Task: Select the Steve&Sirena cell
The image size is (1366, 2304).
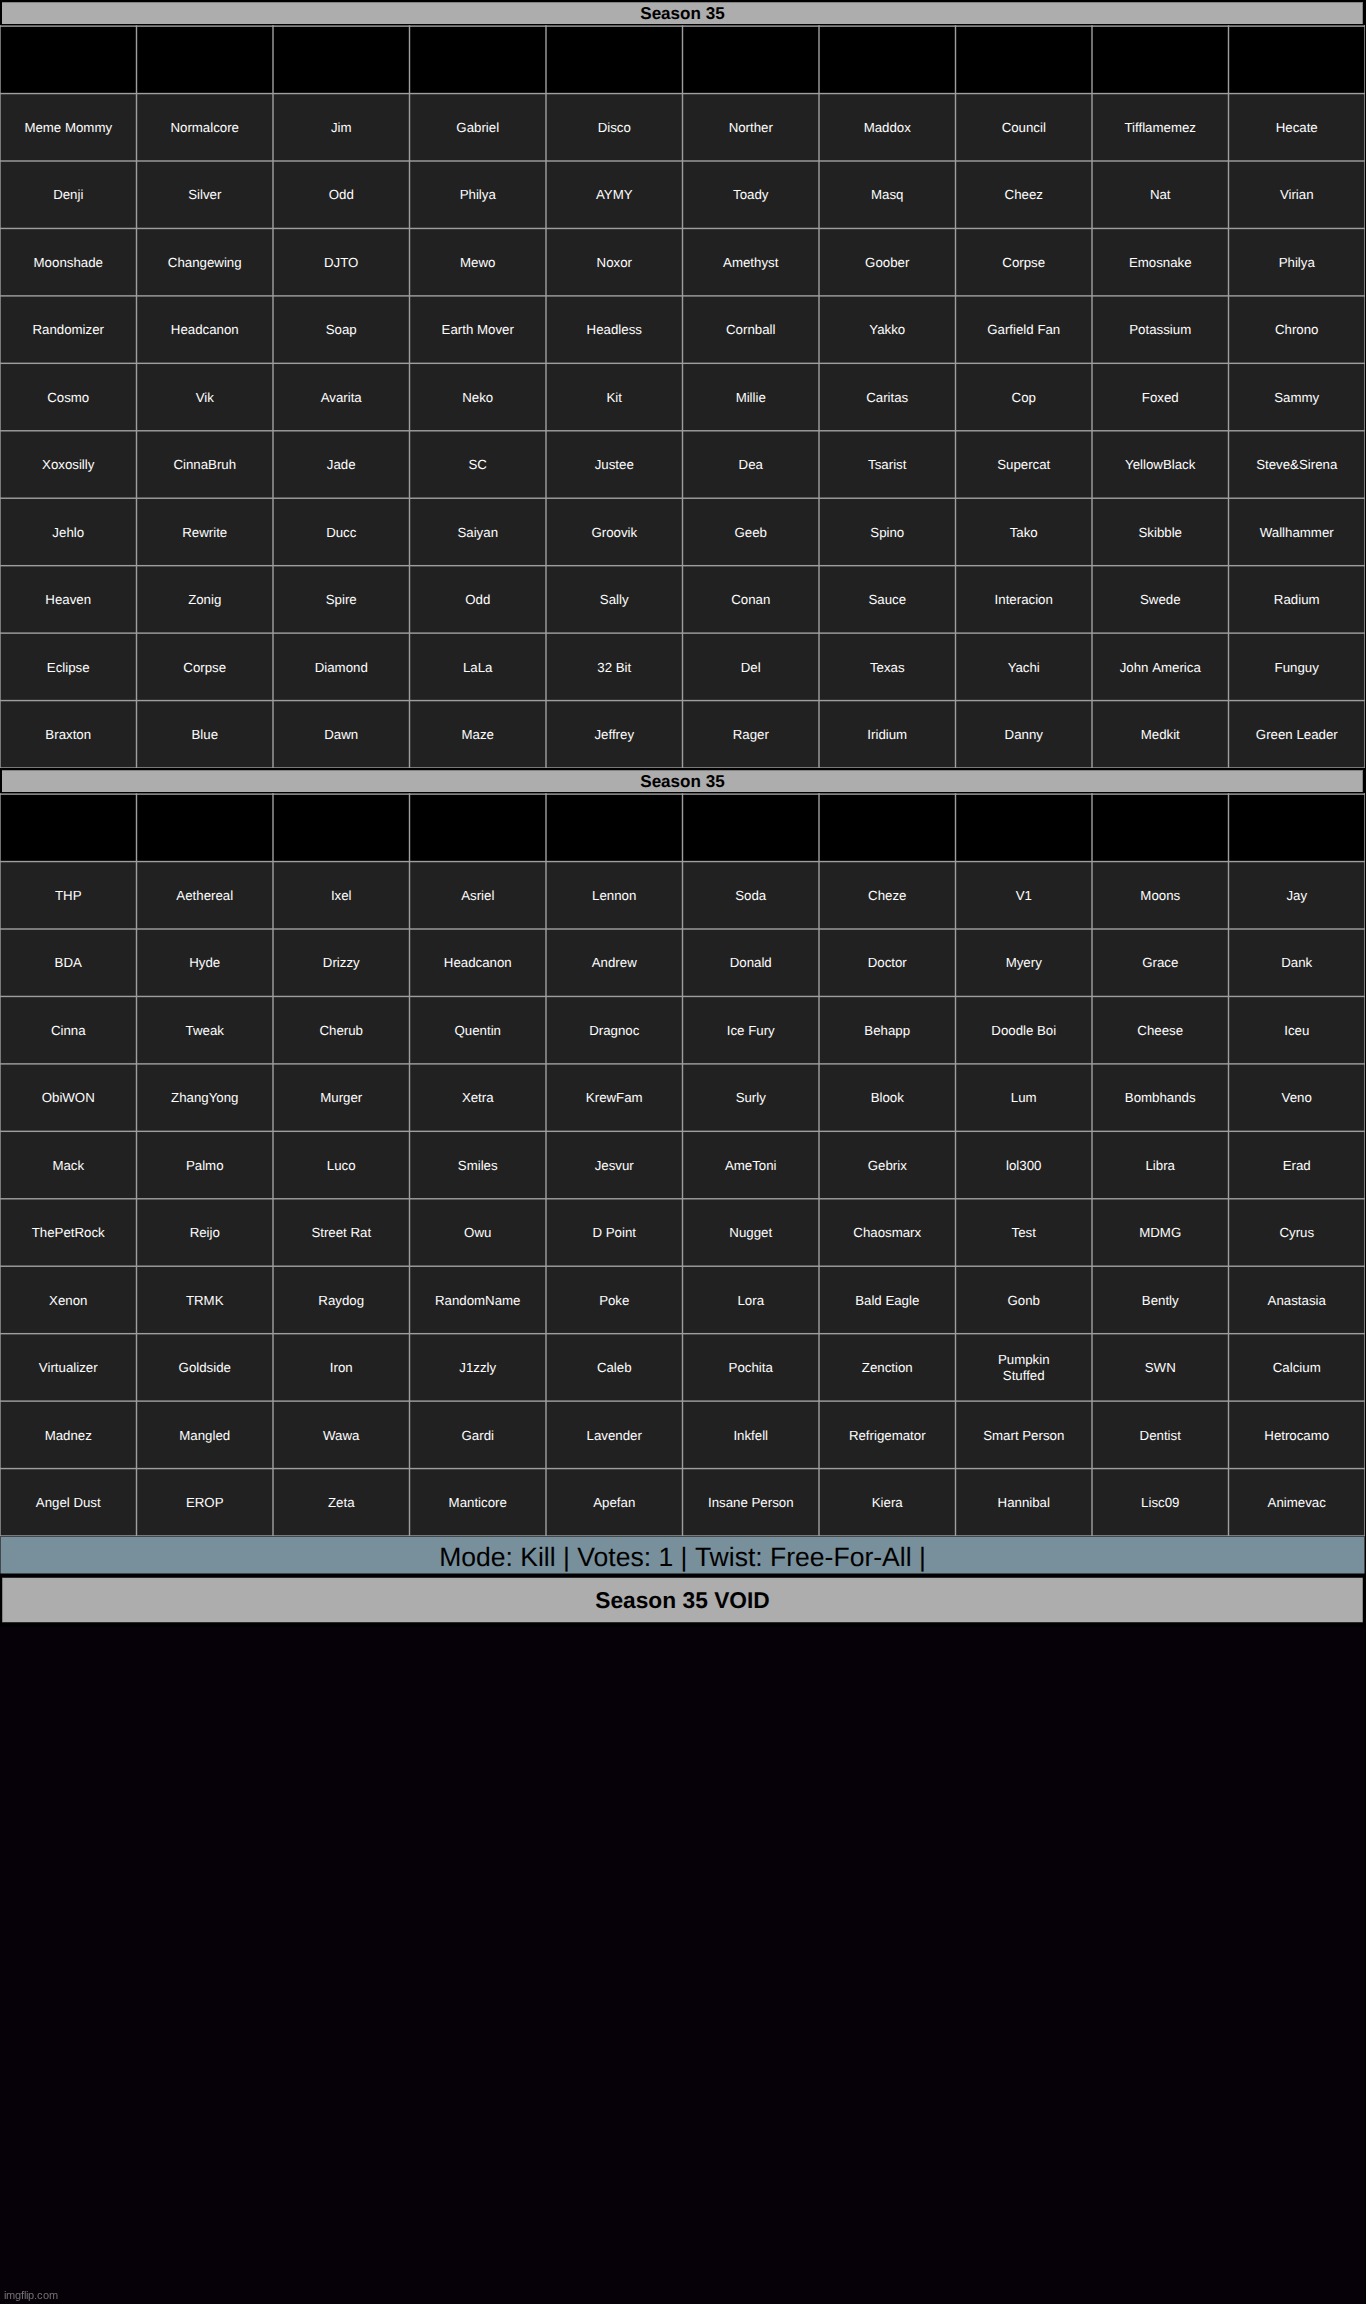Action: tap(1296, 465)
